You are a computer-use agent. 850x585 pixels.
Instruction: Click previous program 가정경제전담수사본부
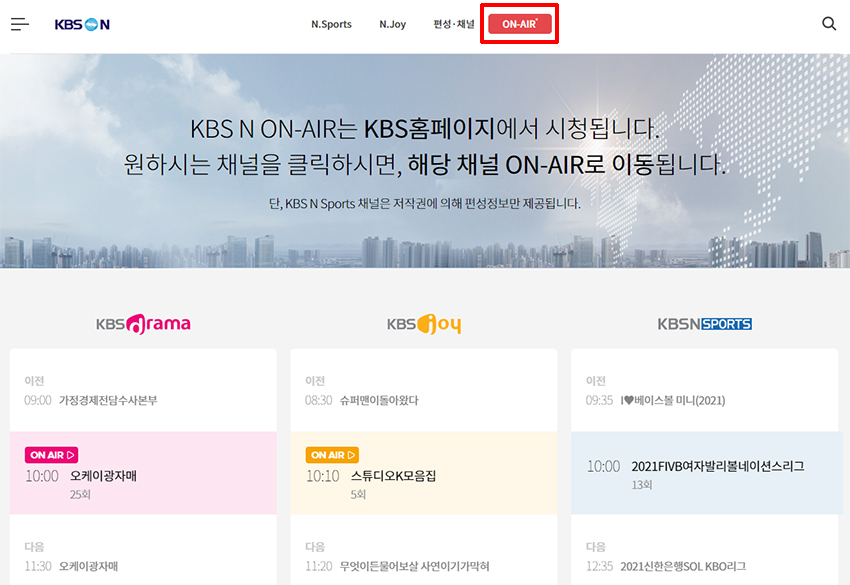point(108,401)
